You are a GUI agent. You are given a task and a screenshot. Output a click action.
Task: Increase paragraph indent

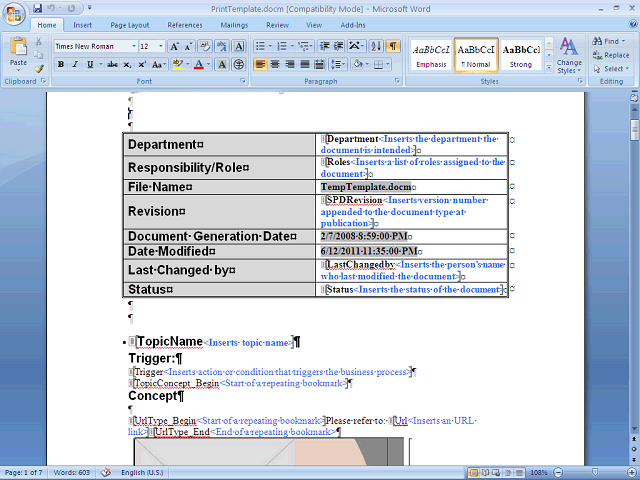(x=338, y=46)
